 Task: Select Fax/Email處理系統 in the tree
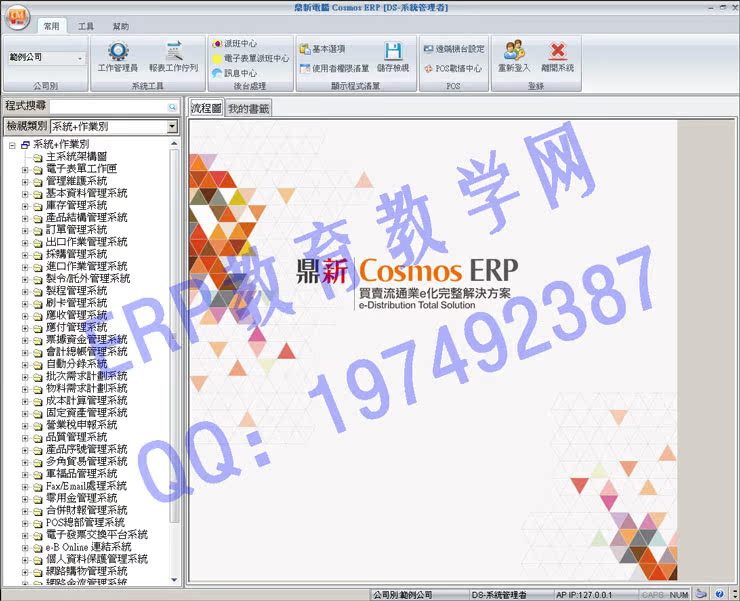point(86,486)
